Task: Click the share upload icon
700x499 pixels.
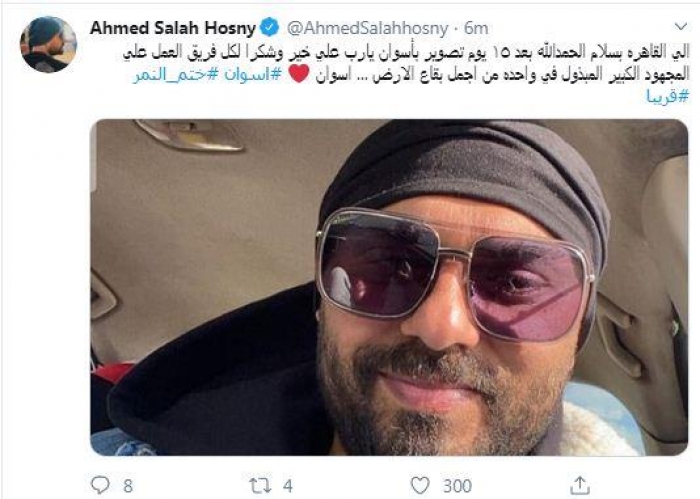Action: point(579,485)
